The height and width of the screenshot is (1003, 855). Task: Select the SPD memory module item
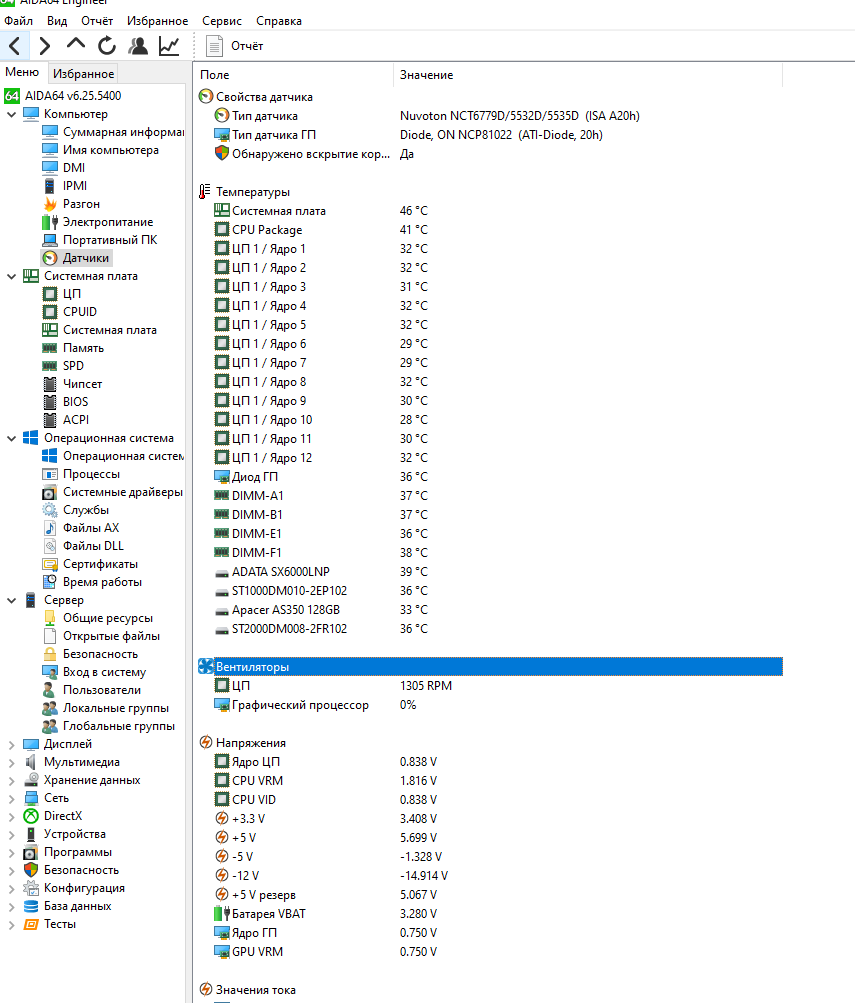[63, 366]
